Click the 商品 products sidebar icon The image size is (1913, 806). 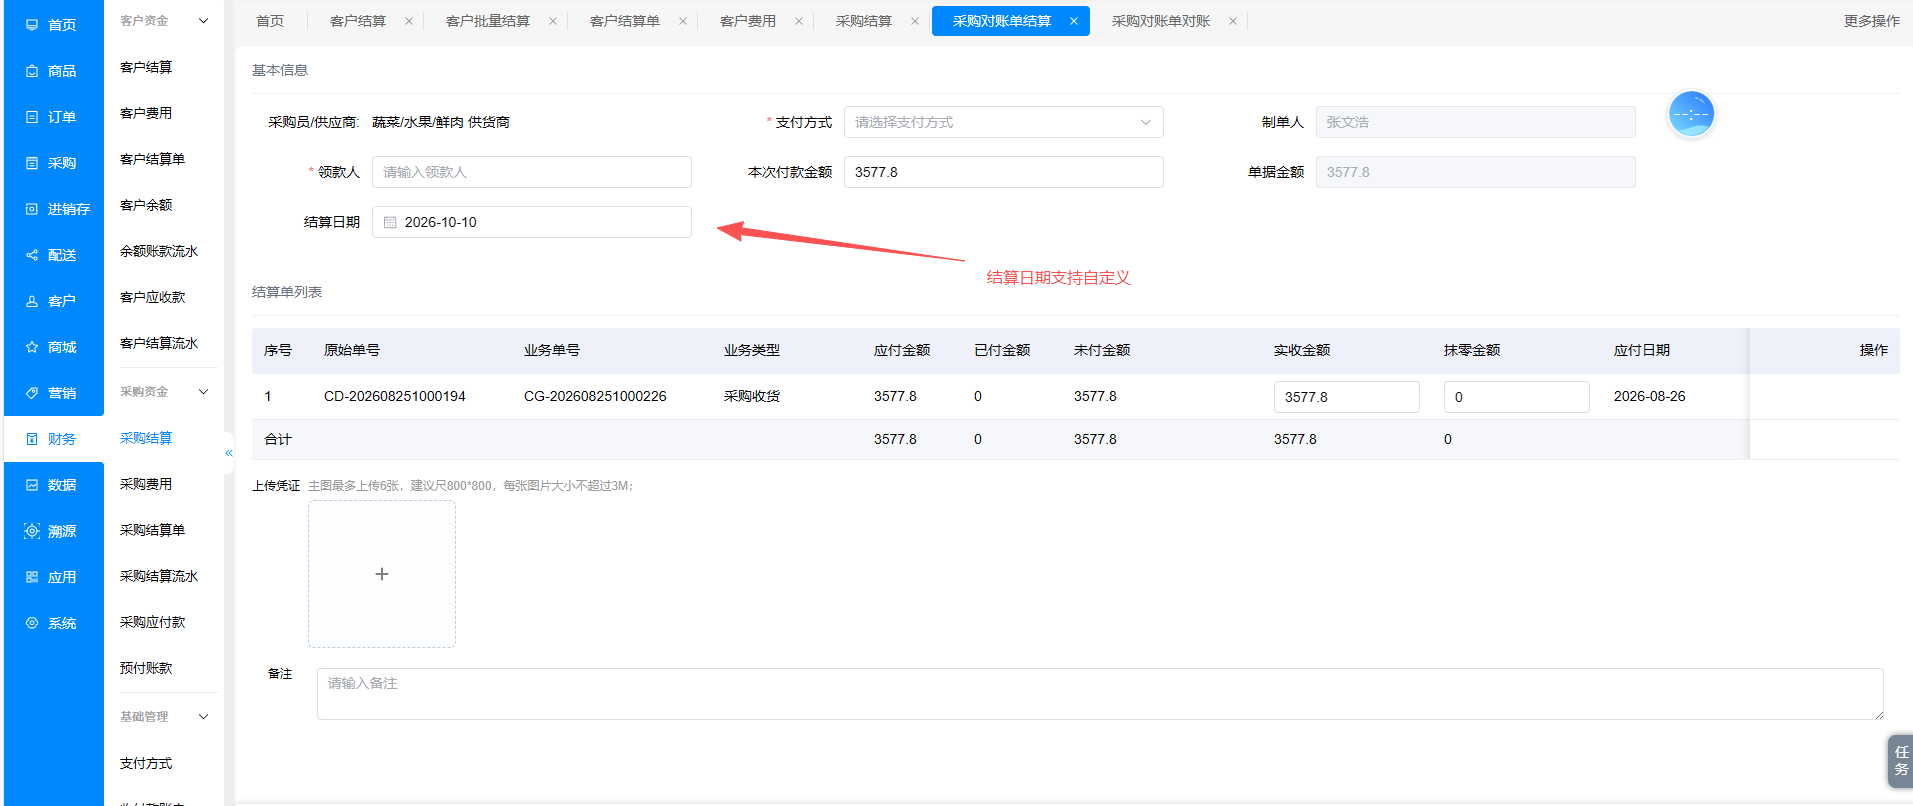pos(32,71)
